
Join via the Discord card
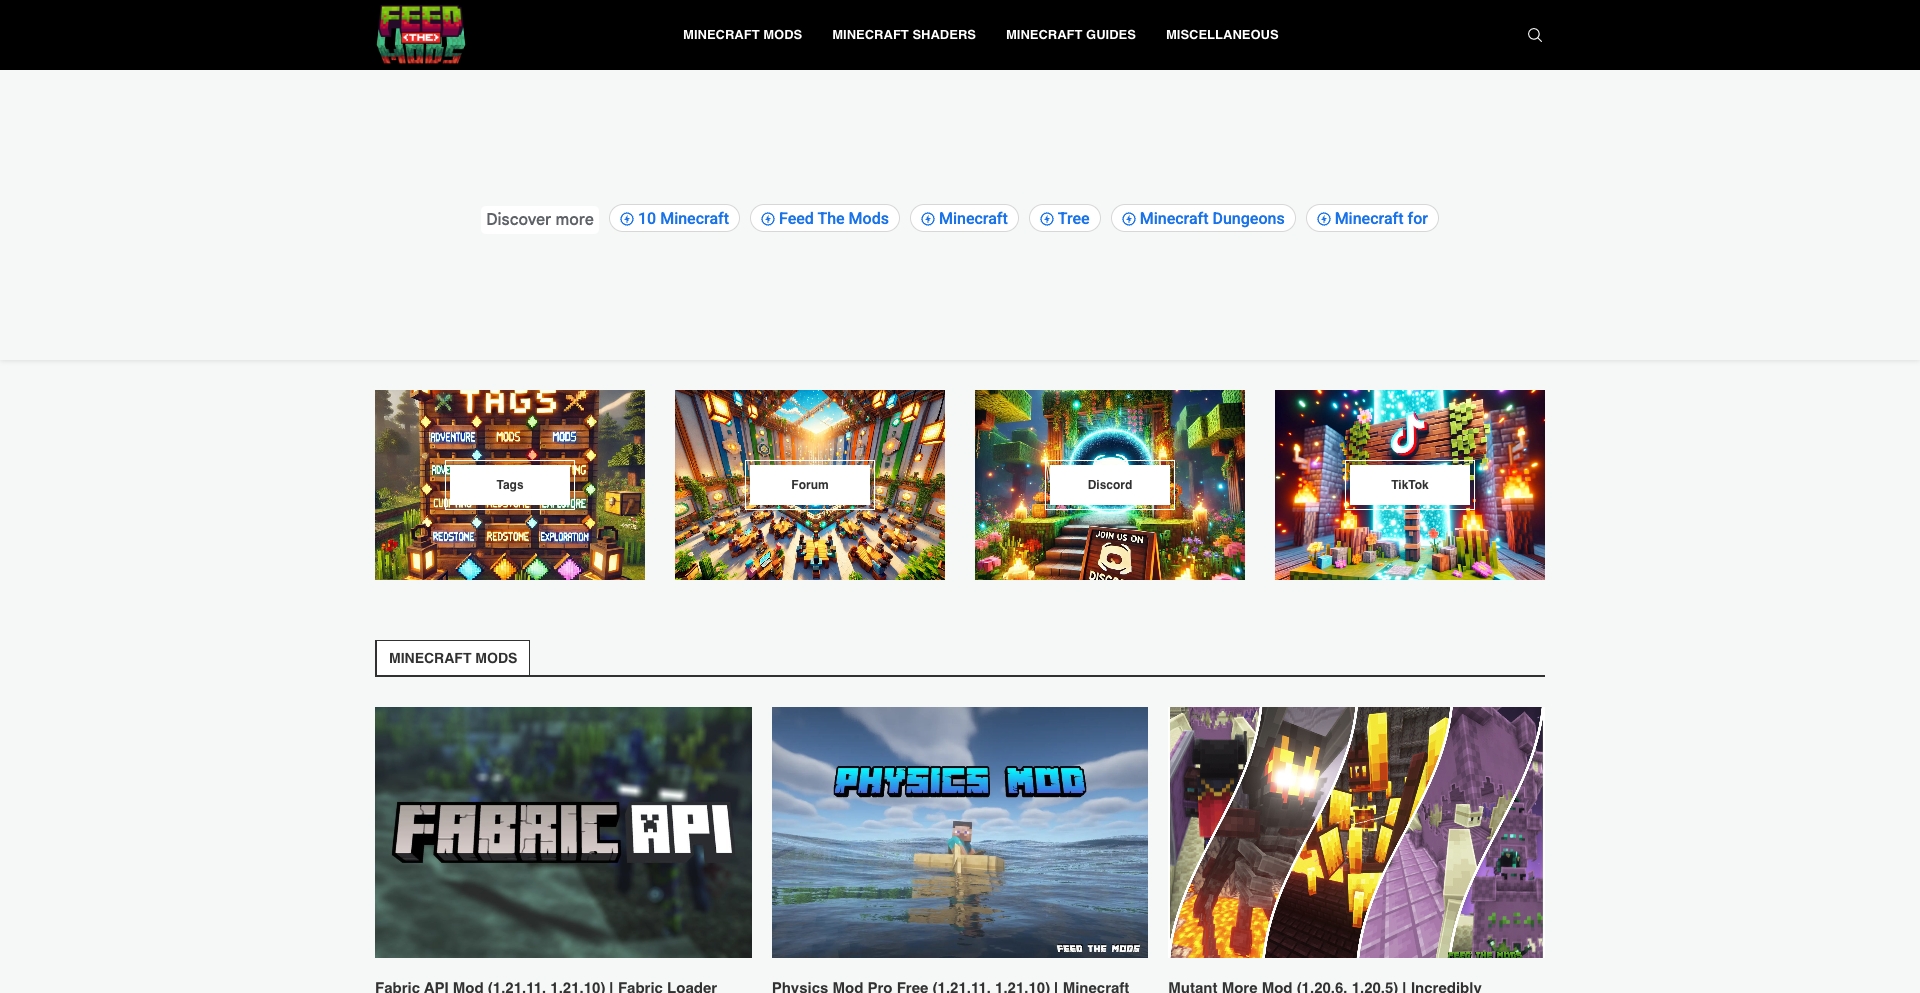point(1110,484)
